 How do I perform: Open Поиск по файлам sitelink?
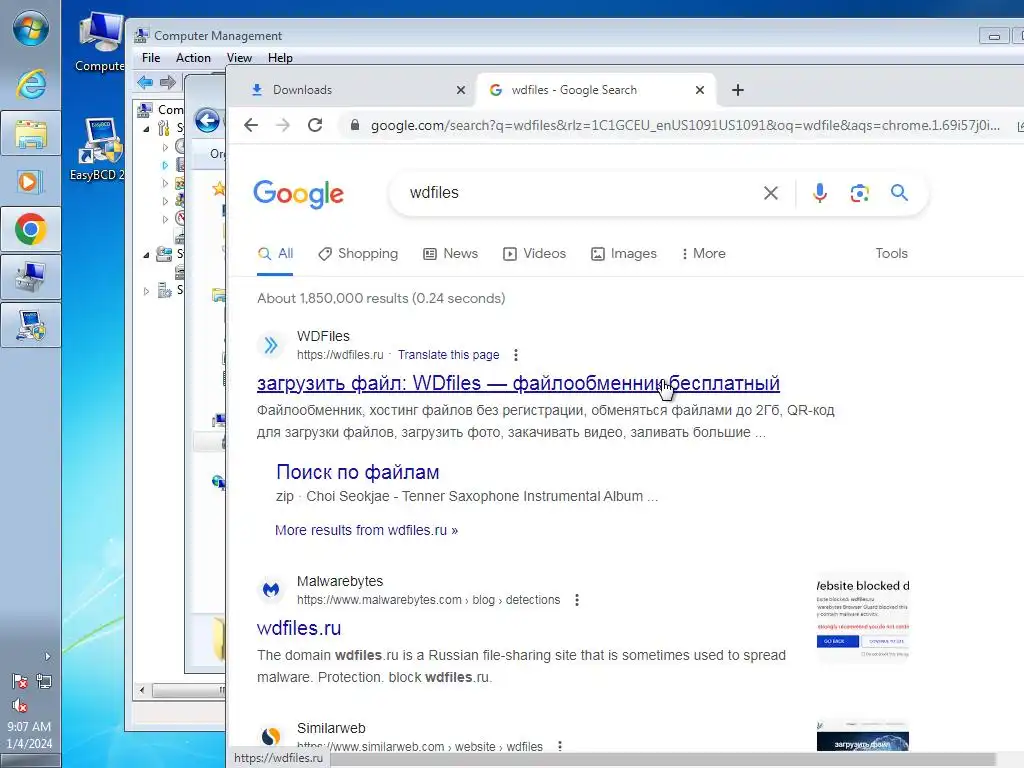coord(358,472)
